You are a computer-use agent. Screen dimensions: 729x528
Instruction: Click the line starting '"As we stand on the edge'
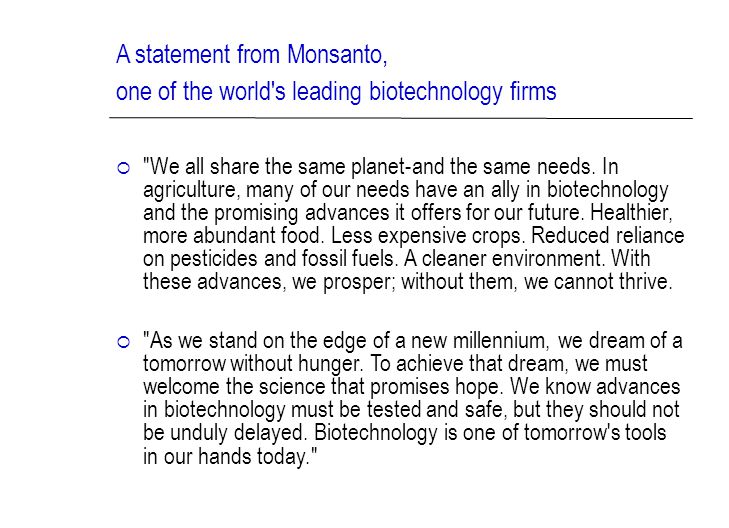[x=413, y=341]
